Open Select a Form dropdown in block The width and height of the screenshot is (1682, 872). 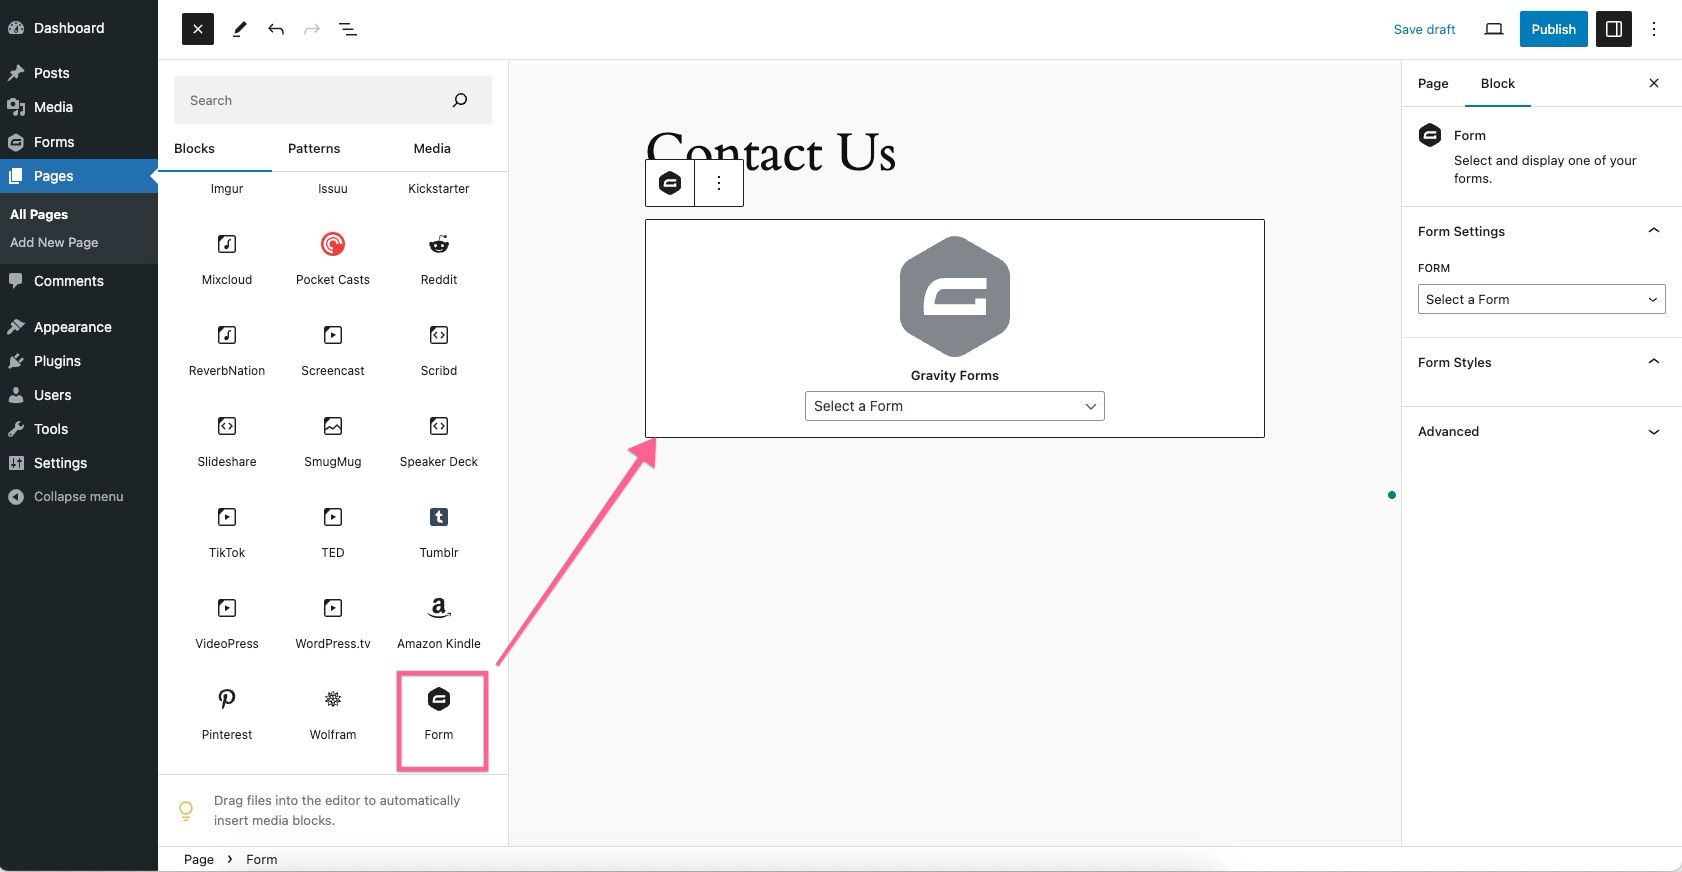(955, 406)
